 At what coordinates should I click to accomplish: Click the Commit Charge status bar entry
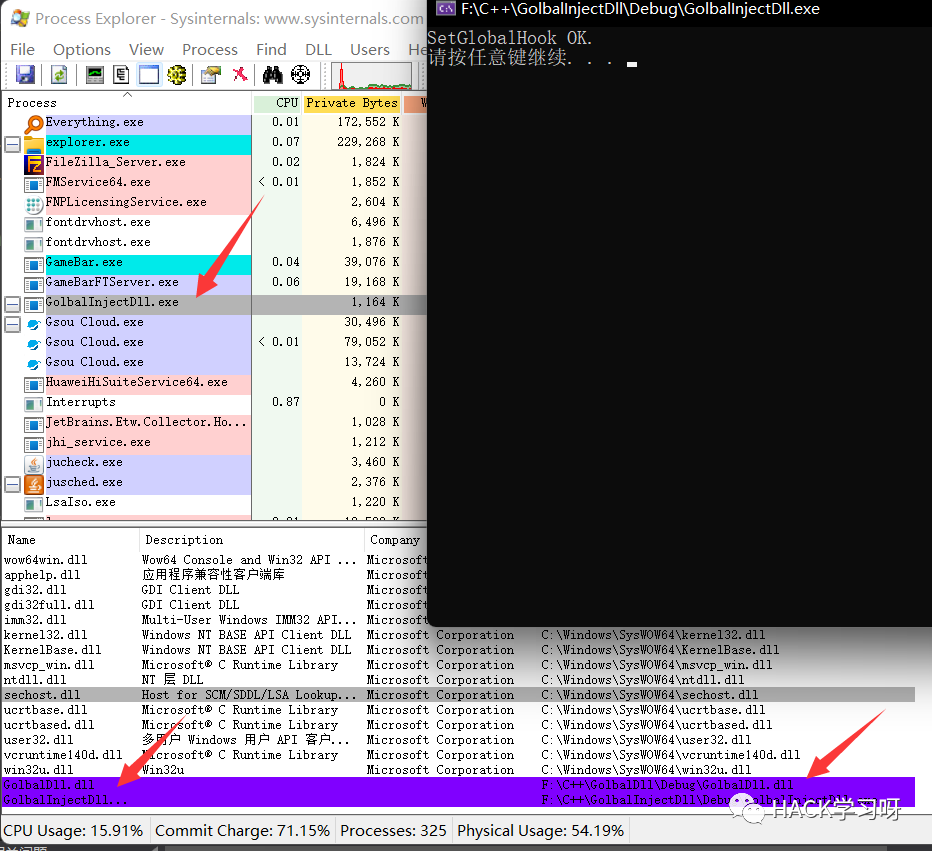pos(243,831)
